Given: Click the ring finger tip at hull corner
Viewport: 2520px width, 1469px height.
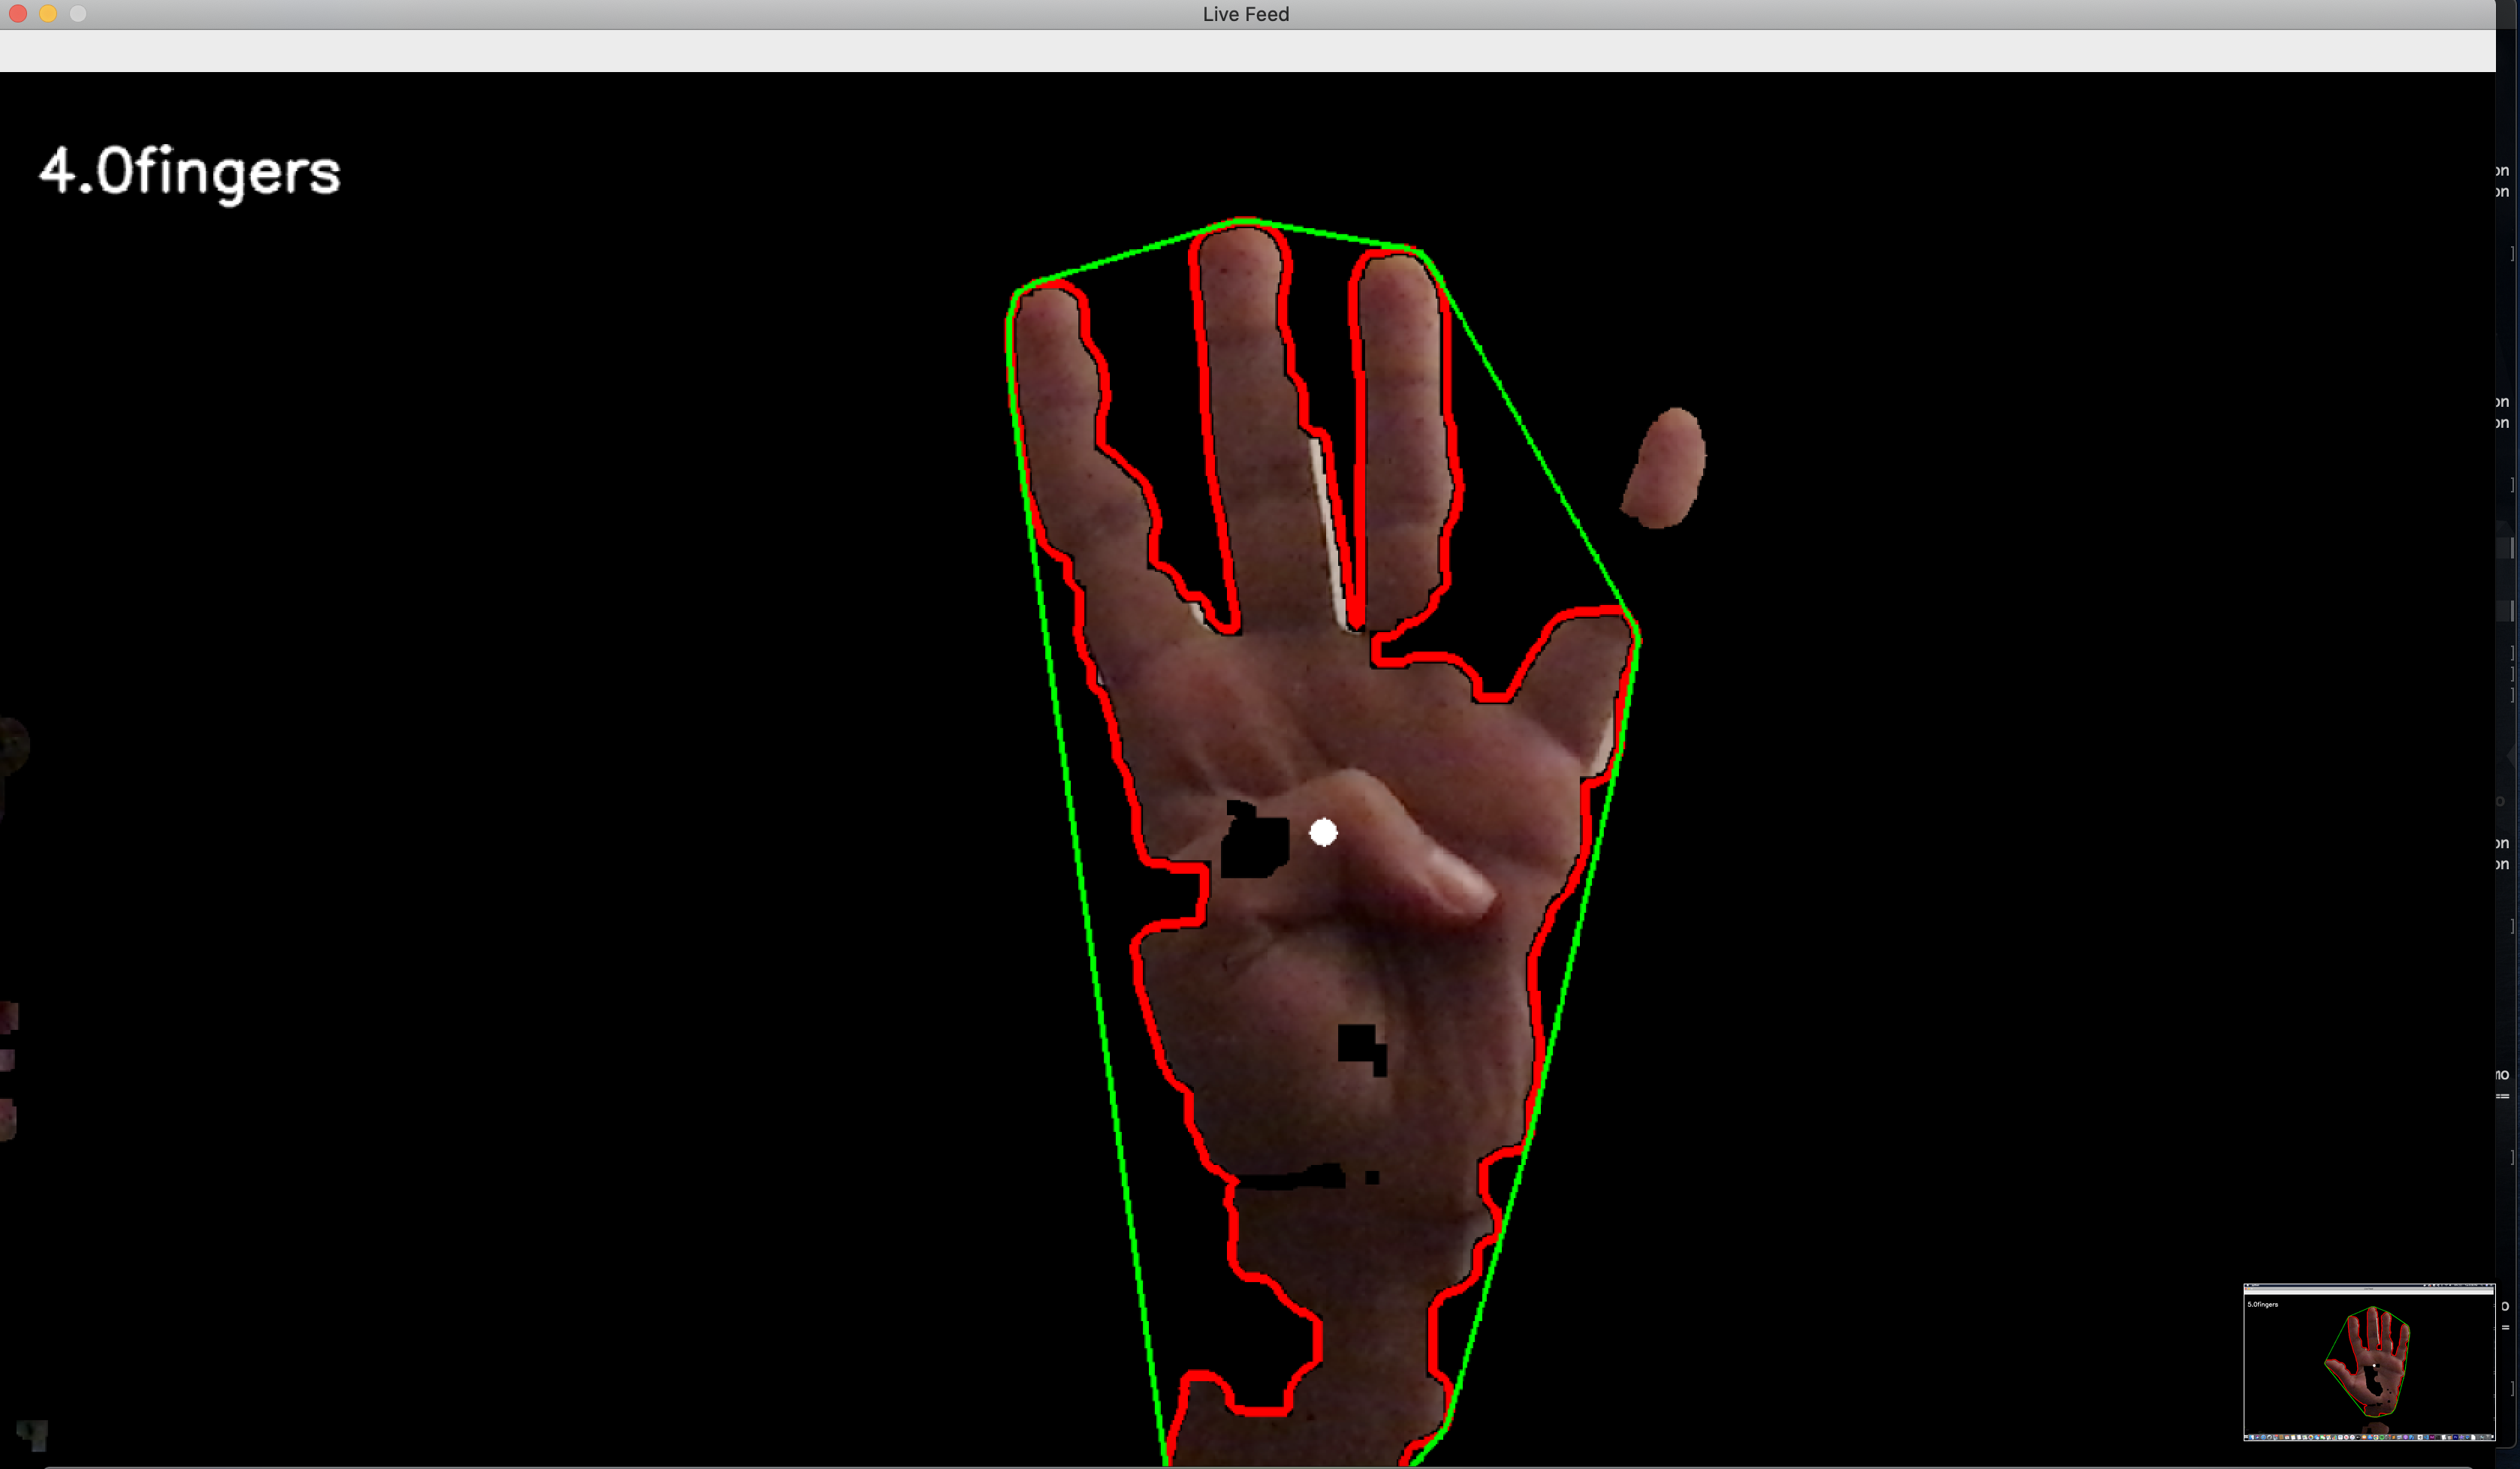Looking at the screenshot, I should coord(1398,270).
